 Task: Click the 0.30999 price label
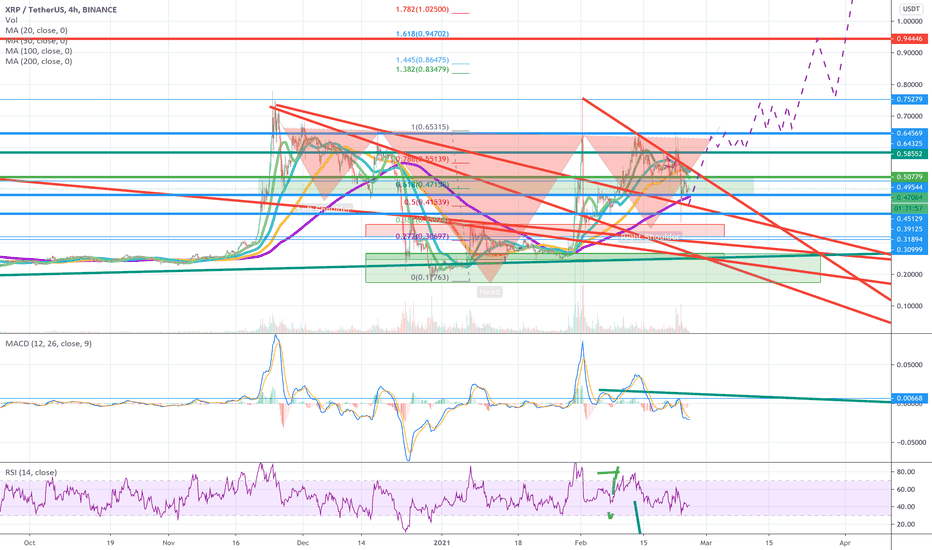909,250
